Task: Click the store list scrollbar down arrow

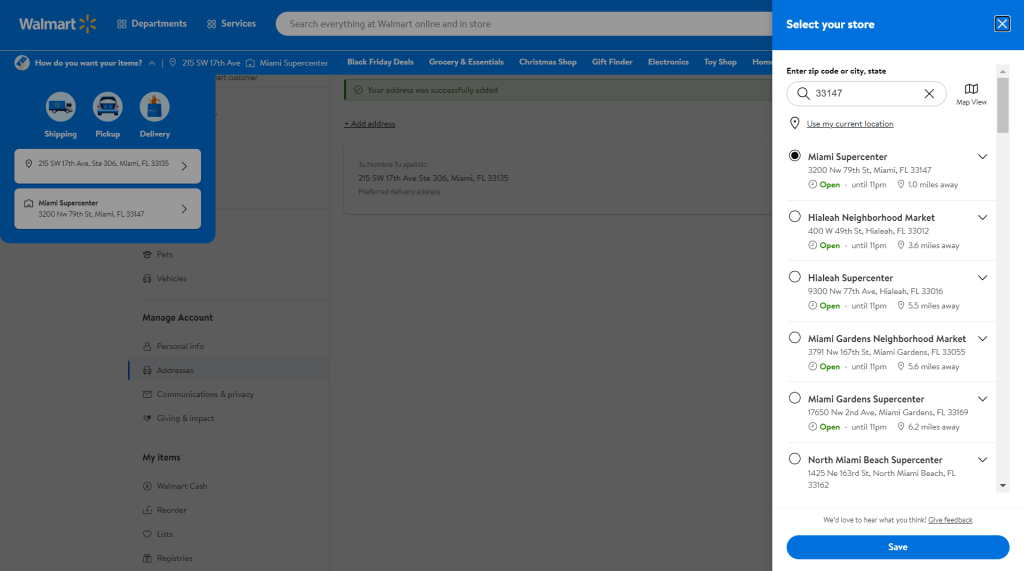Action: (x=1002, y=486)
